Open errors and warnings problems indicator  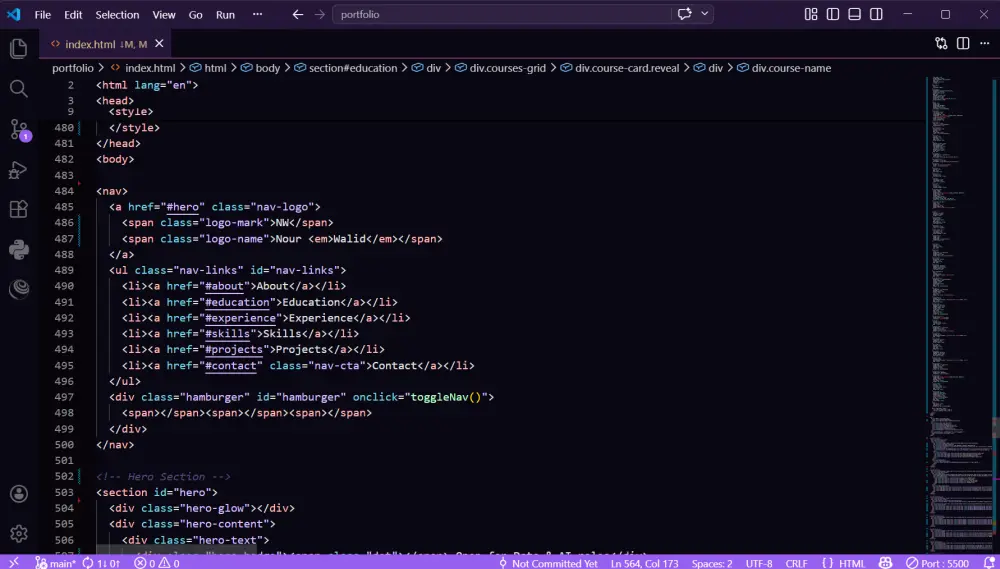point(156,563)
